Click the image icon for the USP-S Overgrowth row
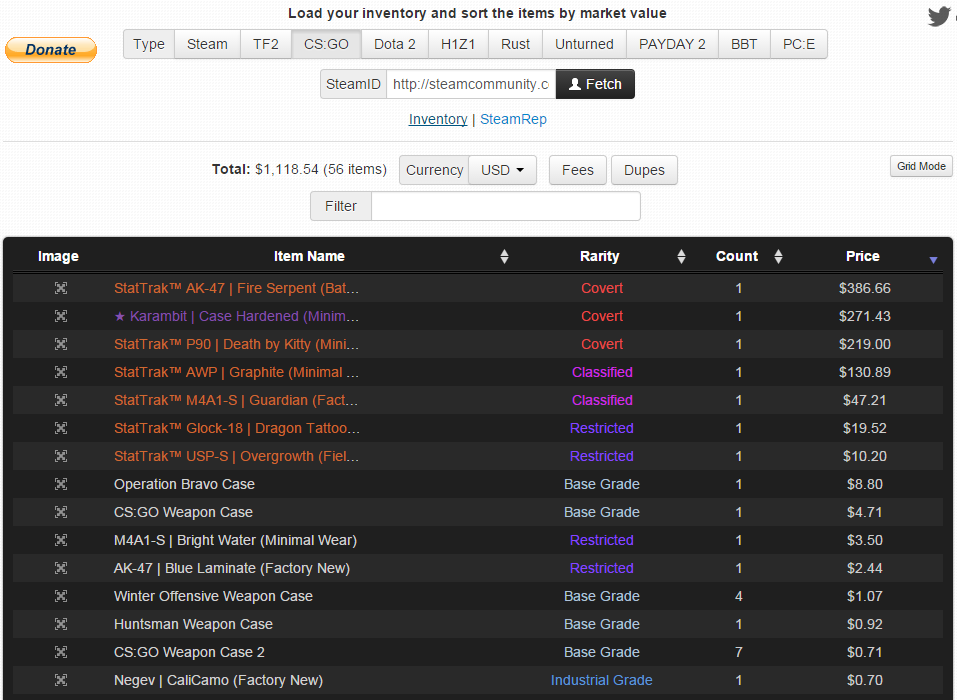This screenshot has height=700, width=957. [x=61, y=456]
